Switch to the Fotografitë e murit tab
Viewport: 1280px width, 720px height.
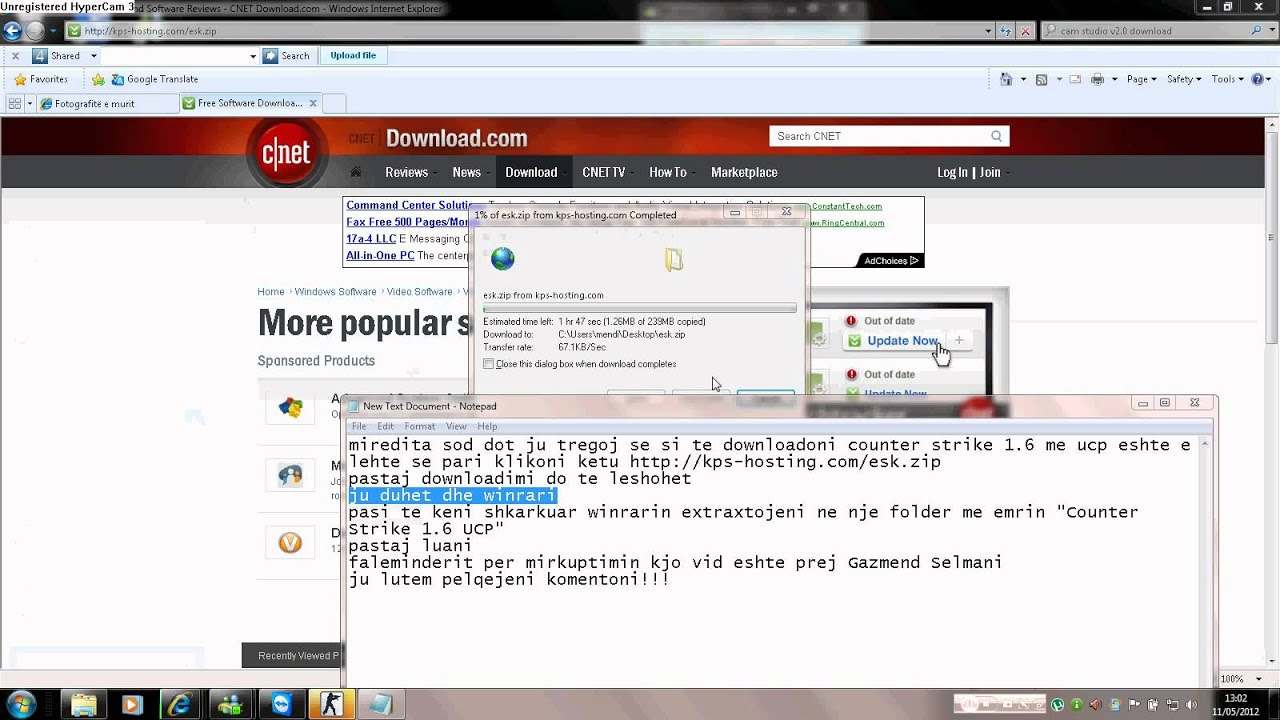point(108,103)
